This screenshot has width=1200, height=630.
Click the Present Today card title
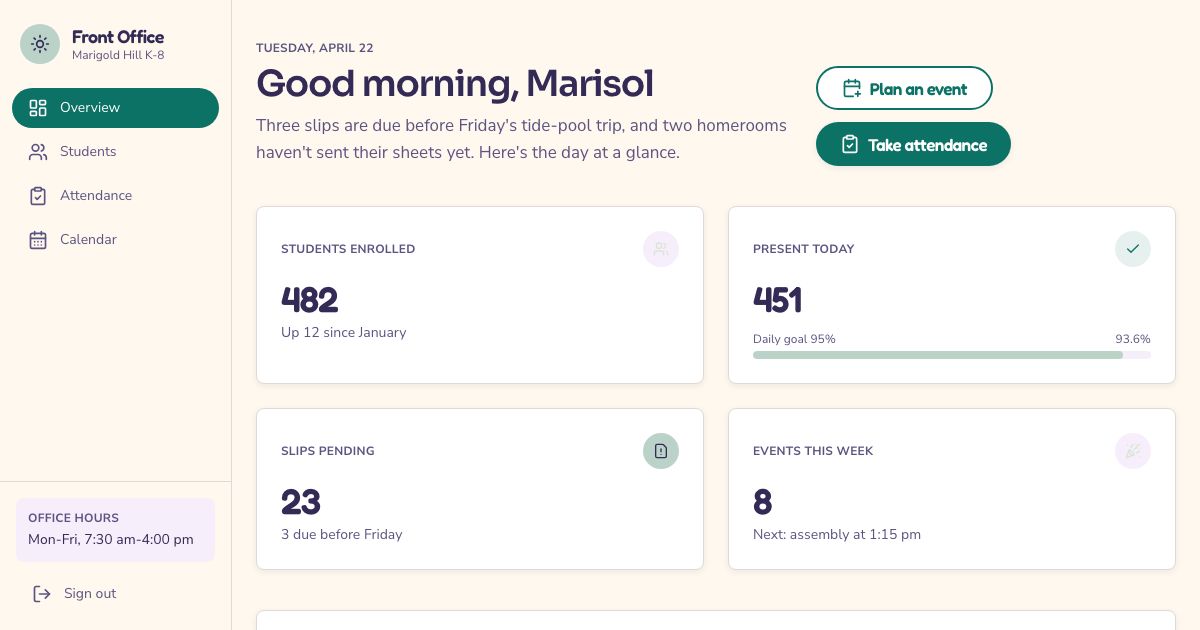[804, 249]
